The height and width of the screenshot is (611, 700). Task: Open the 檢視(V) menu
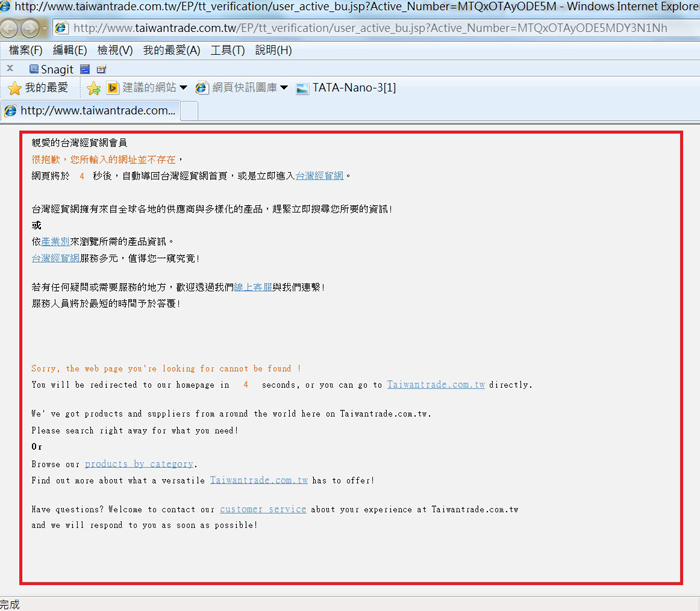115,50
